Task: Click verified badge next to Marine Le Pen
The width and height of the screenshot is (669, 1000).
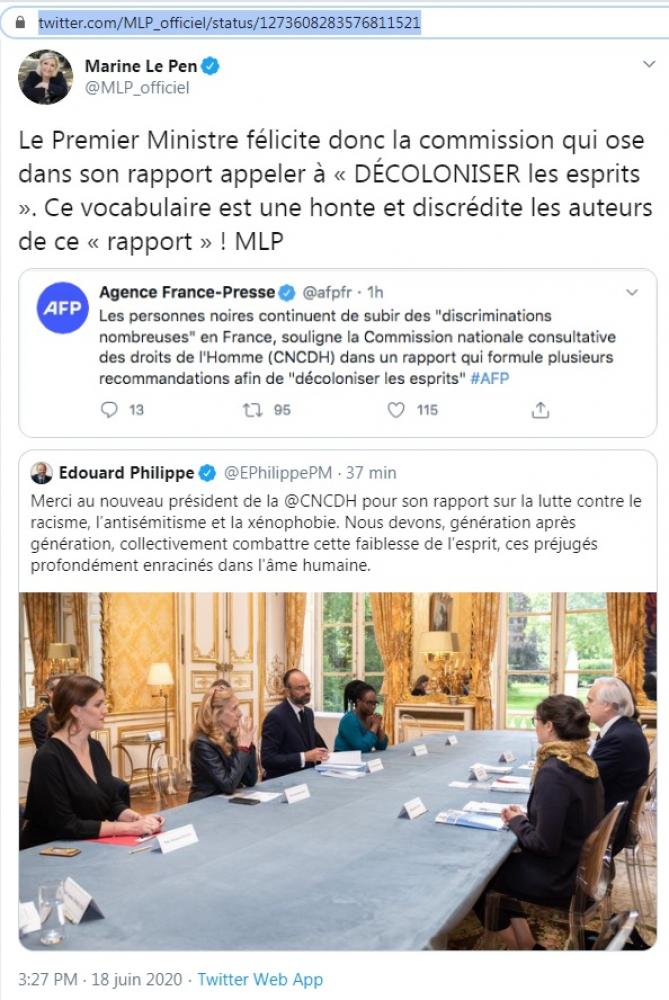Action: pyautogui.click(x=210, y=66)
